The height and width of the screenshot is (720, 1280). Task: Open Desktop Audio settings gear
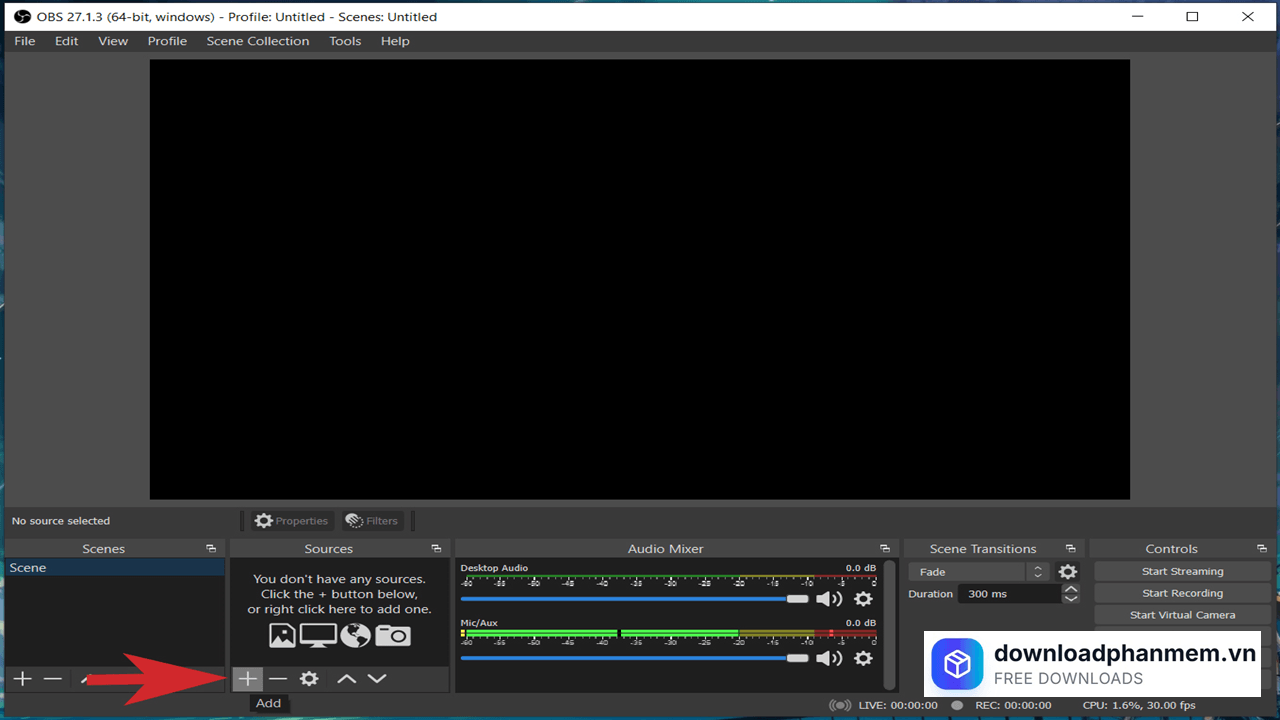pos(863,599)
